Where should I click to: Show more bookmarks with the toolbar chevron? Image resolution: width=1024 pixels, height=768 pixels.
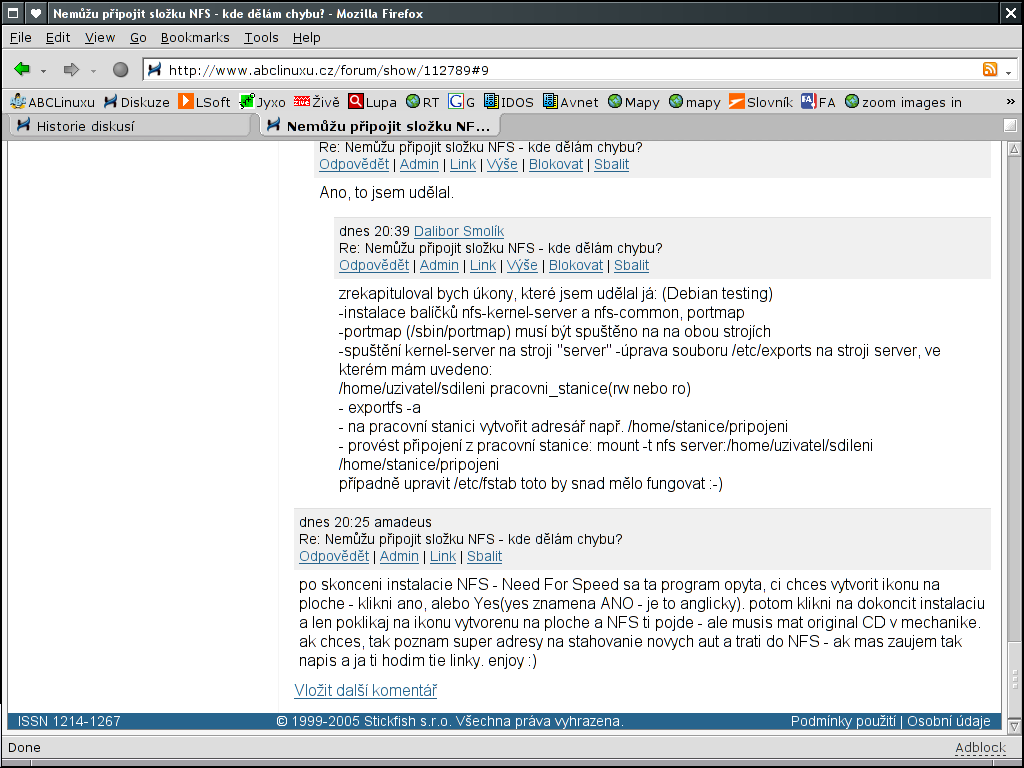pyautogui.click(x=1009, y=102)
